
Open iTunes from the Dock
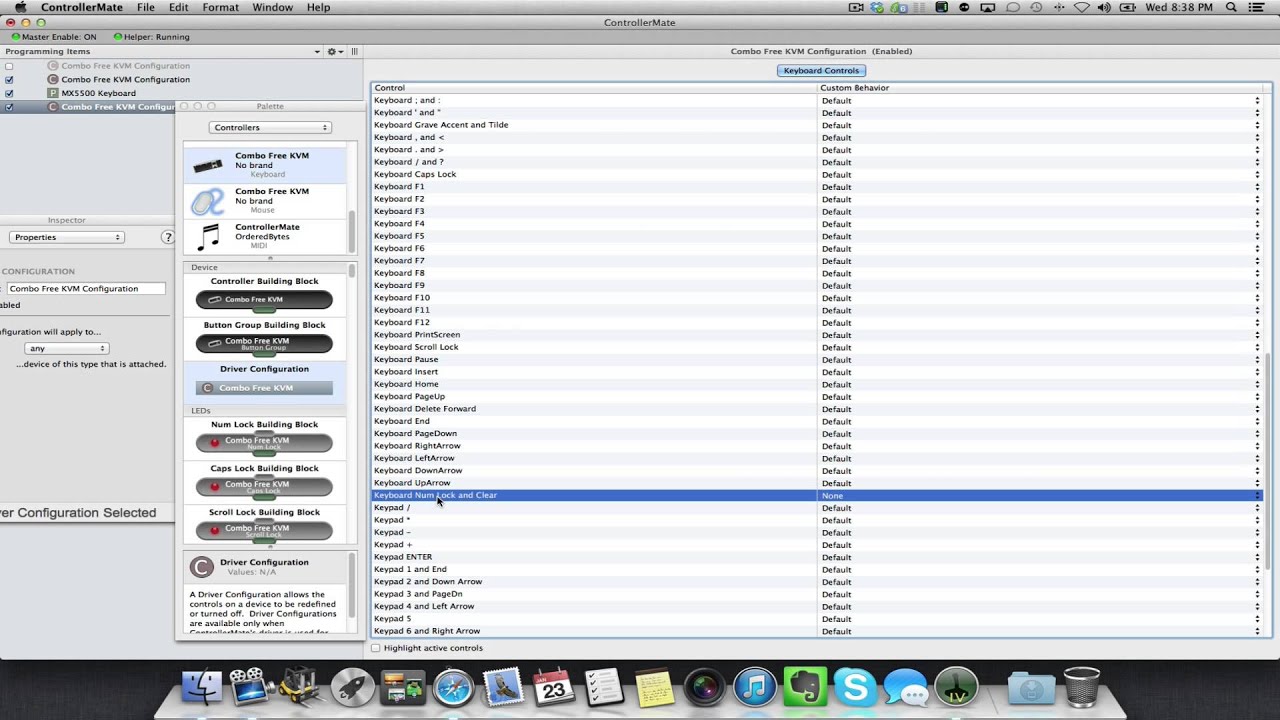click(755, 688)
